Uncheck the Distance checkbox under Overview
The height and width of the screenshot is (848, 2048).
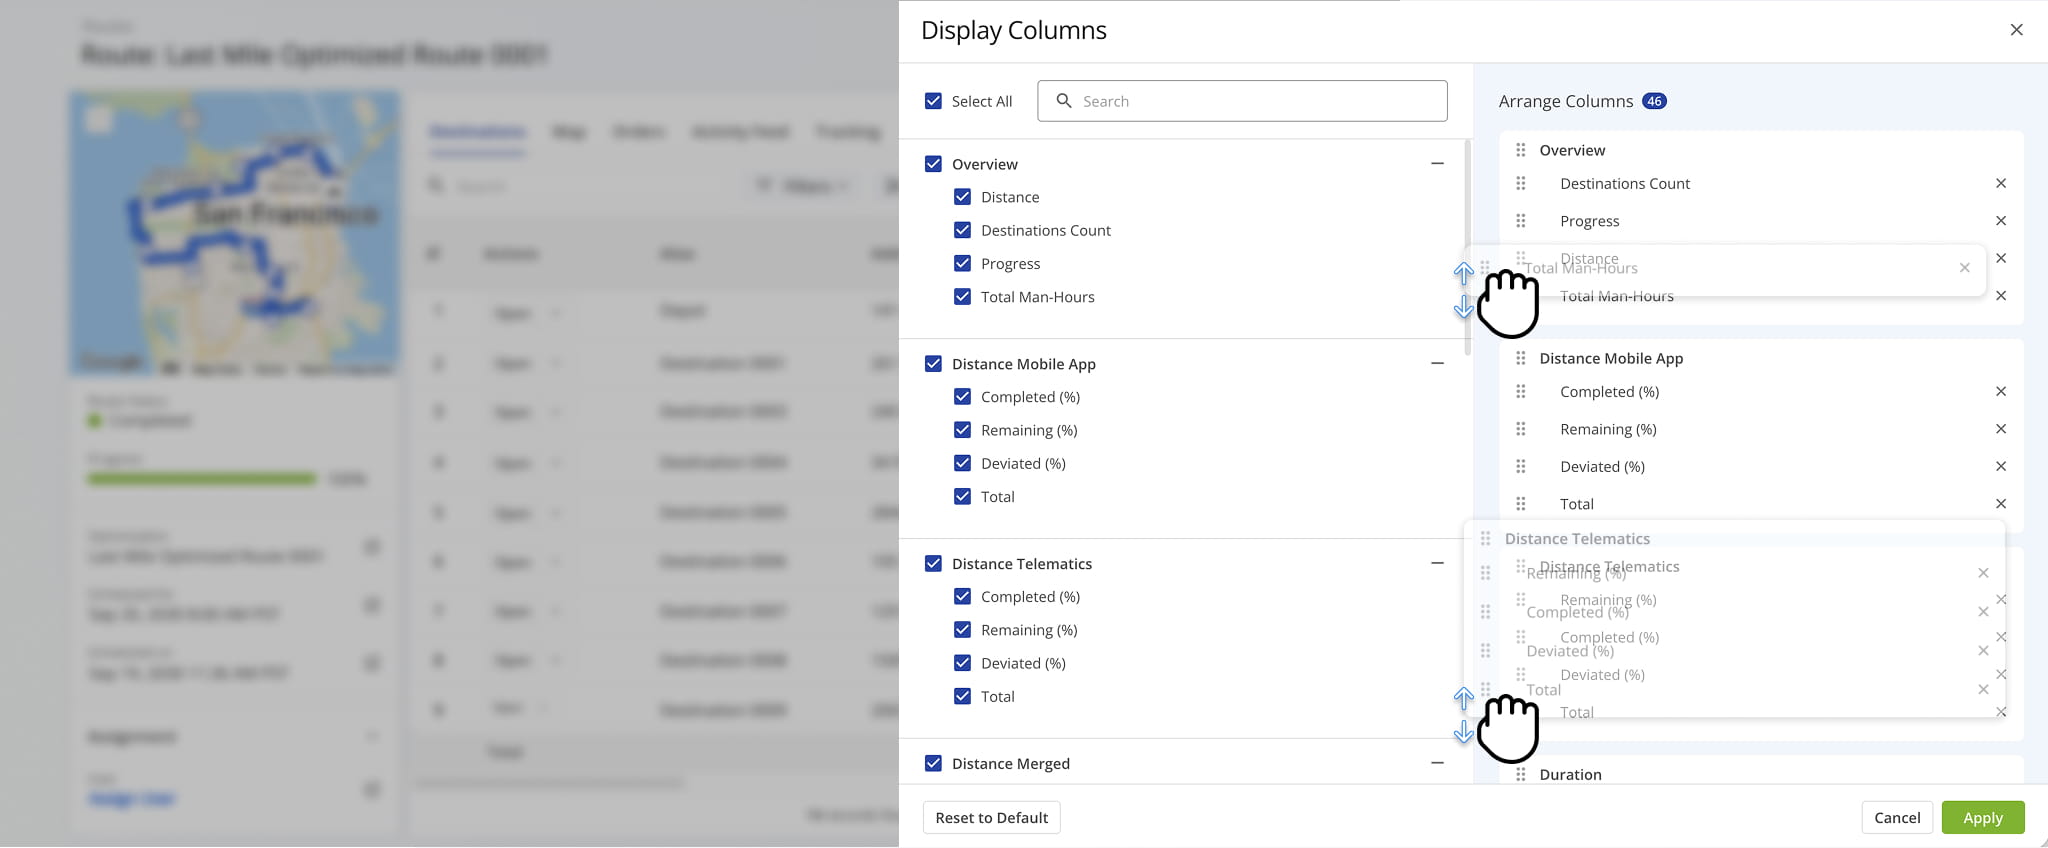click(962, 197)
